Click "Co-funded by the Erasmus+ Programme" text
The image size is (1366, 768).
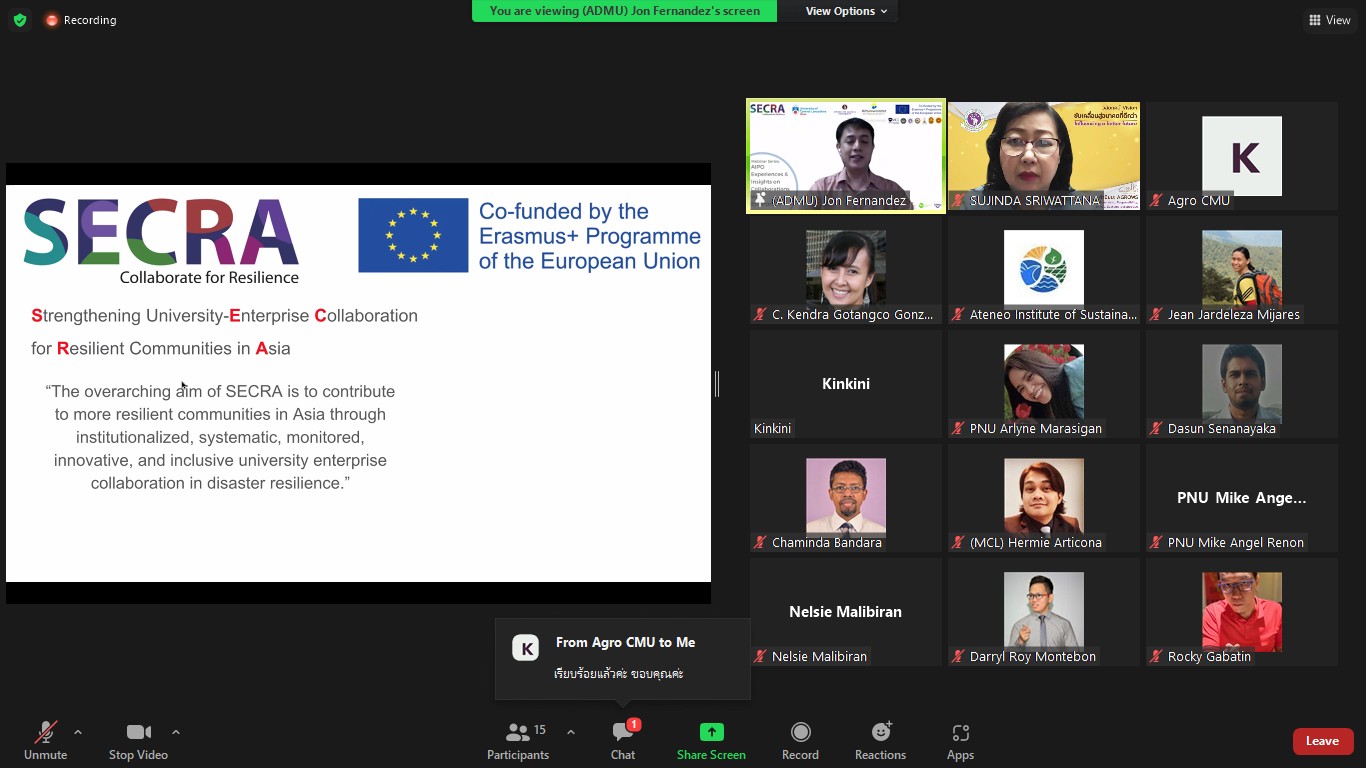pyautogui.click(x=590, y=236)
